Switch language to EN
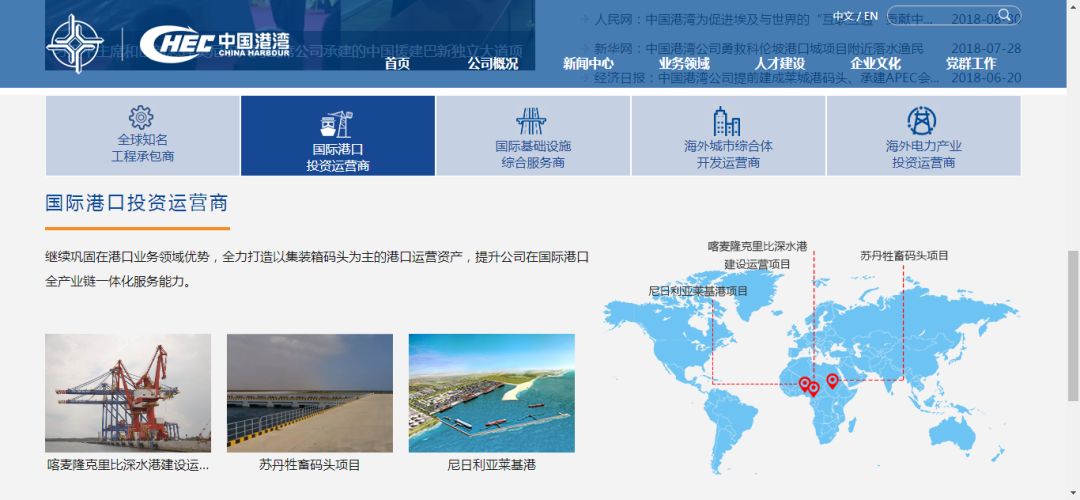The image size is (1080, 500). [871, 16]
